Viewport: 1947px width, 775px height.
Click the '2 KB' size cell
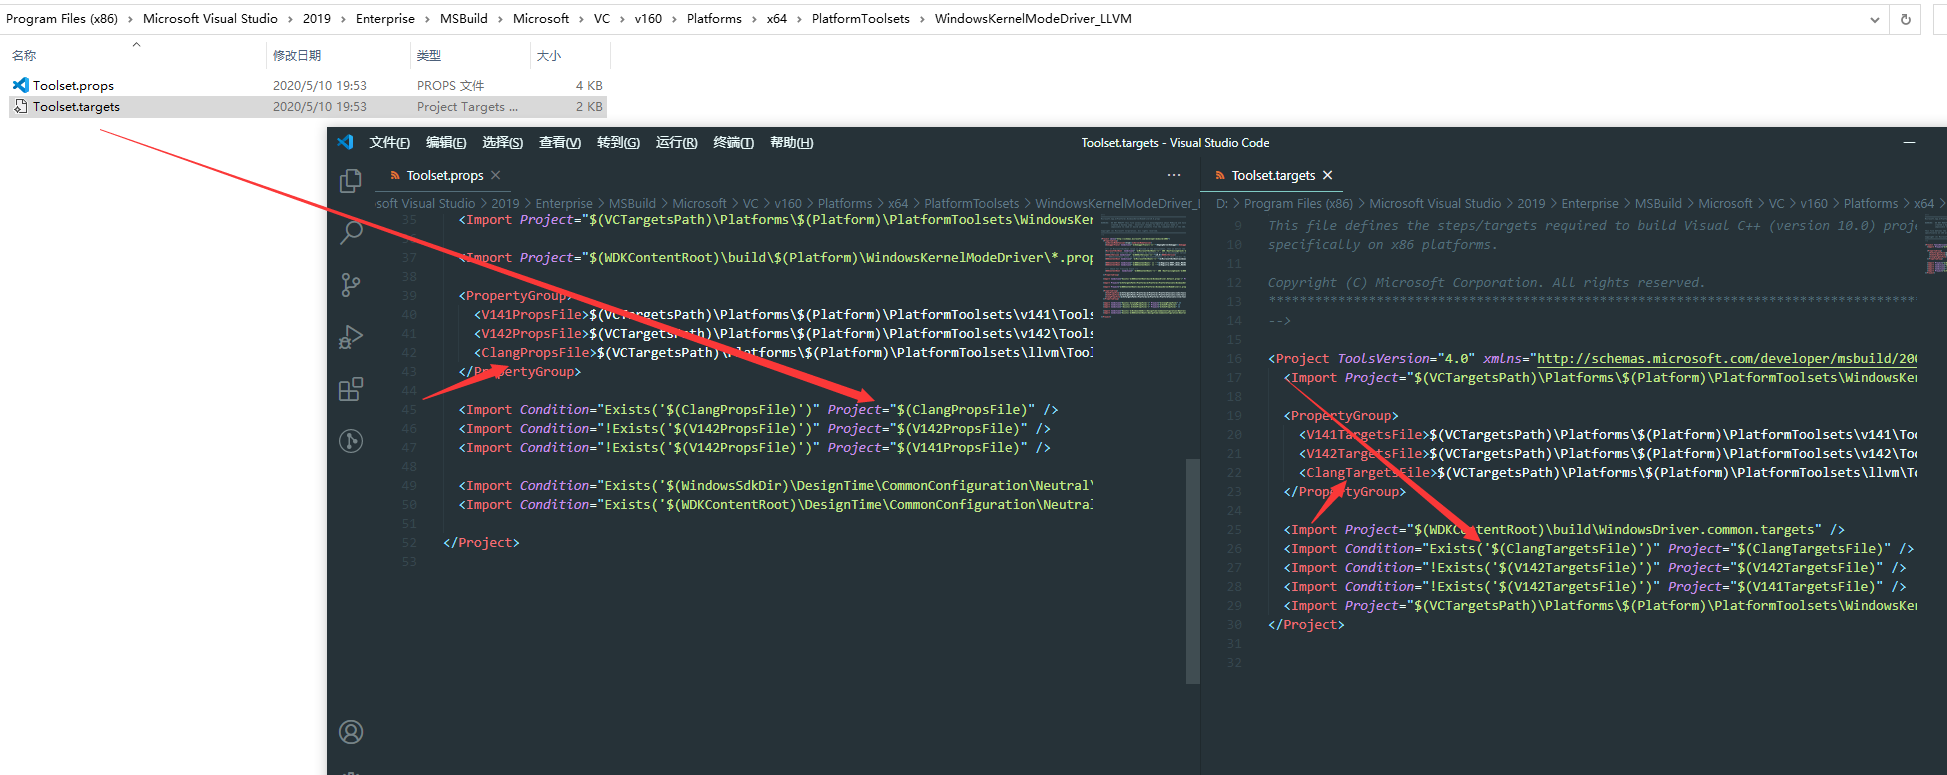(589, 107)
